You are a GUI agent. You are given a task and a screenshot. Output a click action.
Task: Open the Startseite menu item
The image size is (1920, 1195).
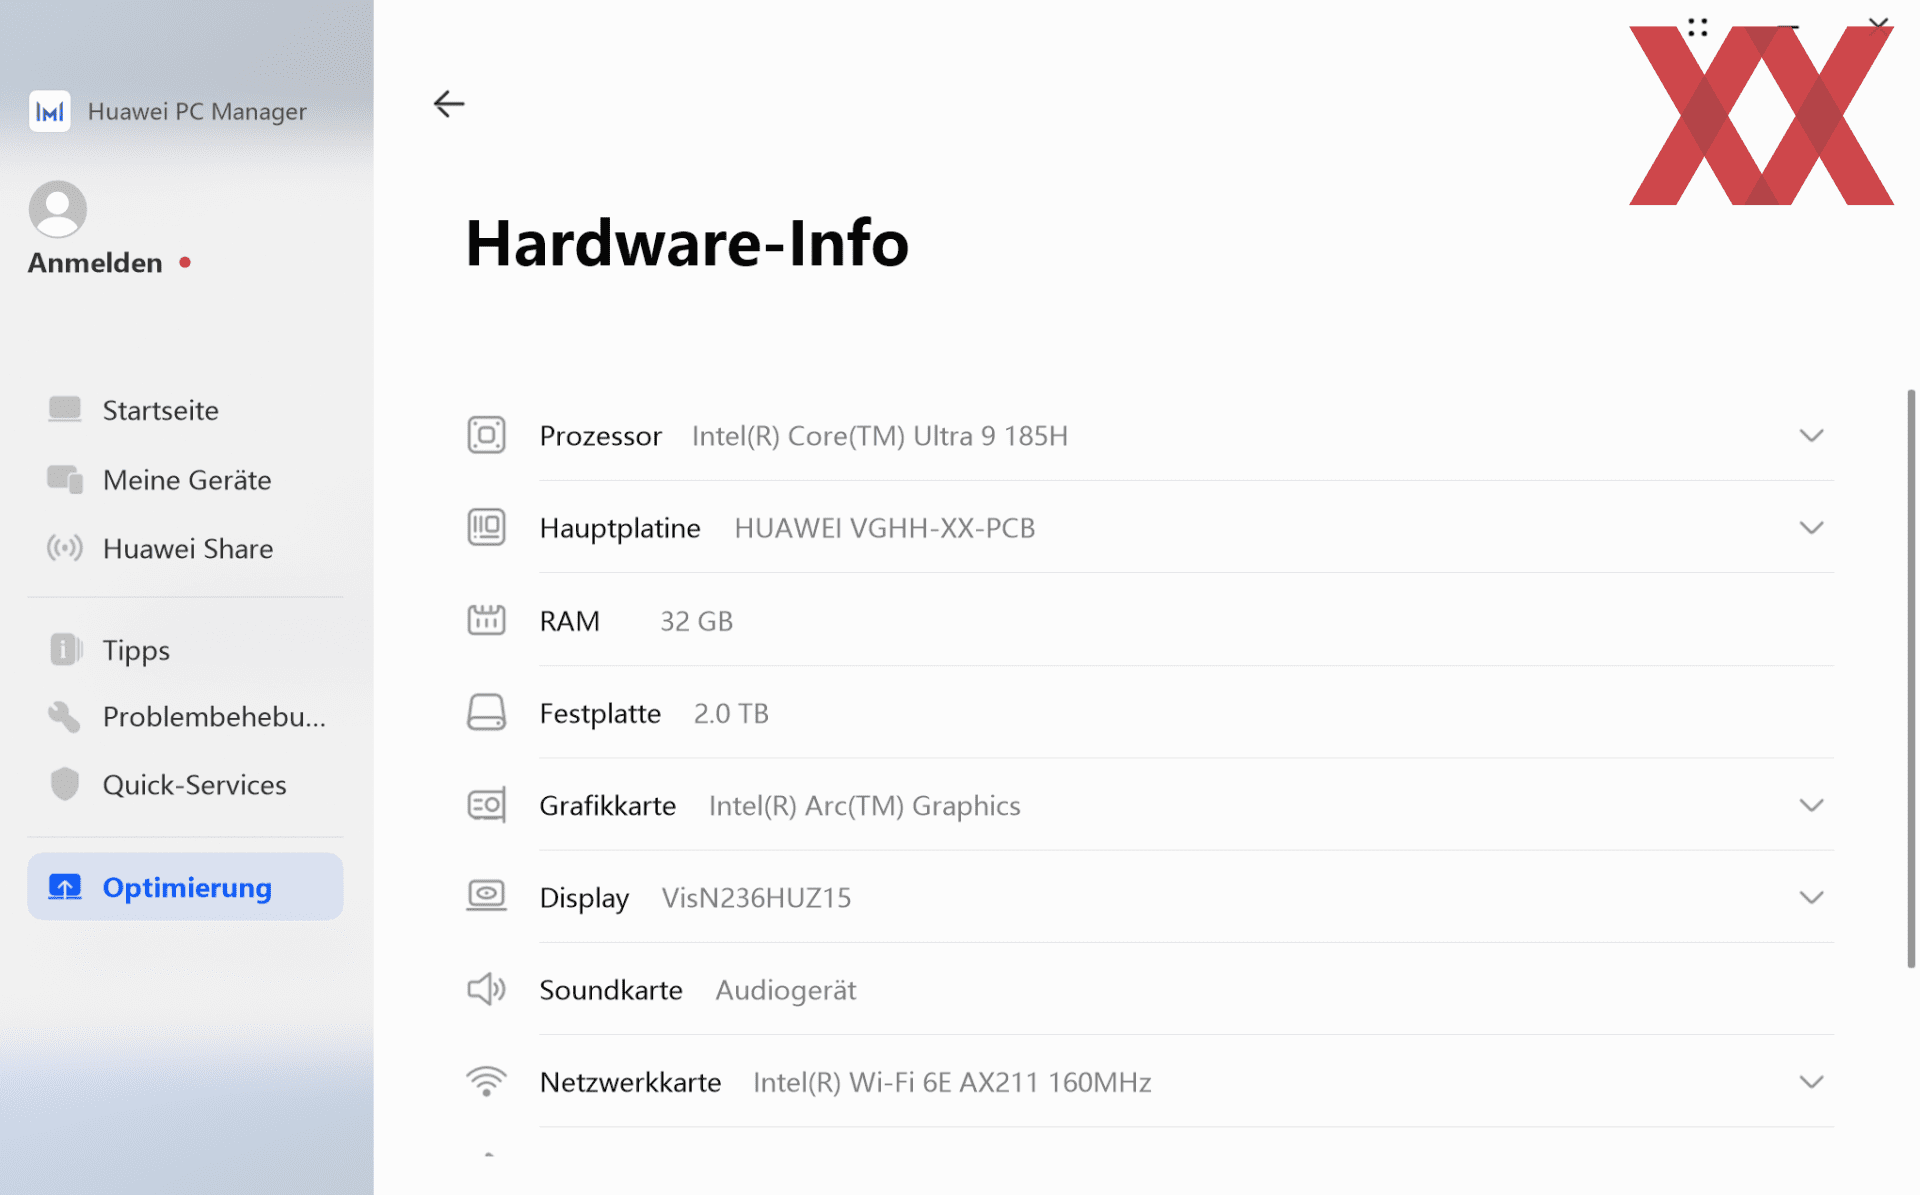point(160,410)
